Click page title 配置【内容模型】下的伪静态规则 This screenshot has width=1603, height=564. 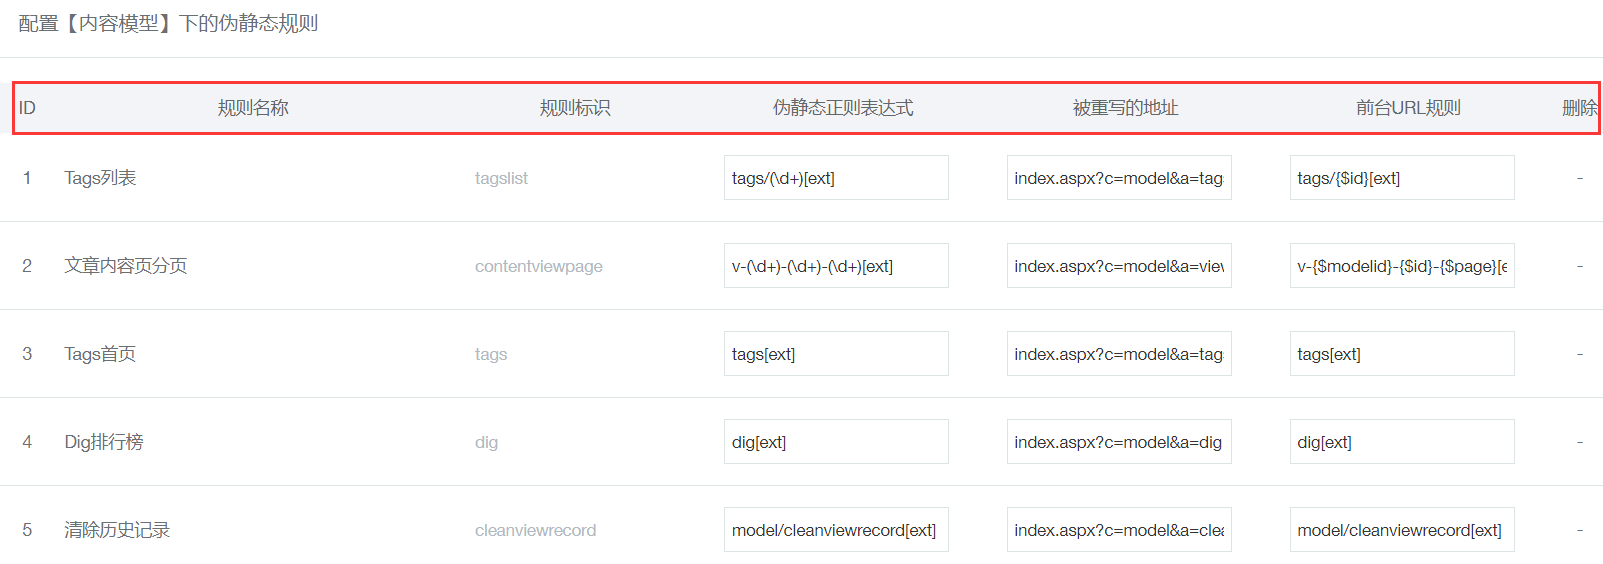pos(168,23)
